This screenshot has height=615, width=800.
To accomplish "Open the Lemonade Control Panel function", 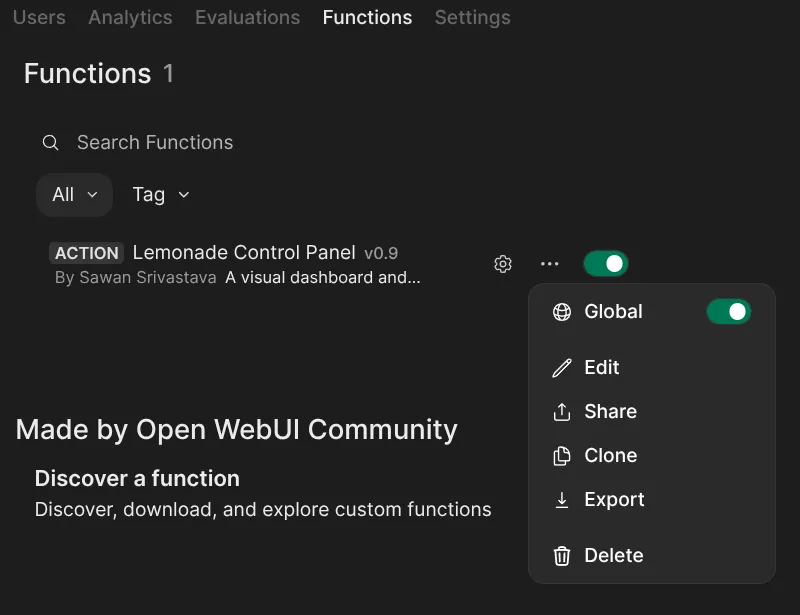I will click(244, 253).
